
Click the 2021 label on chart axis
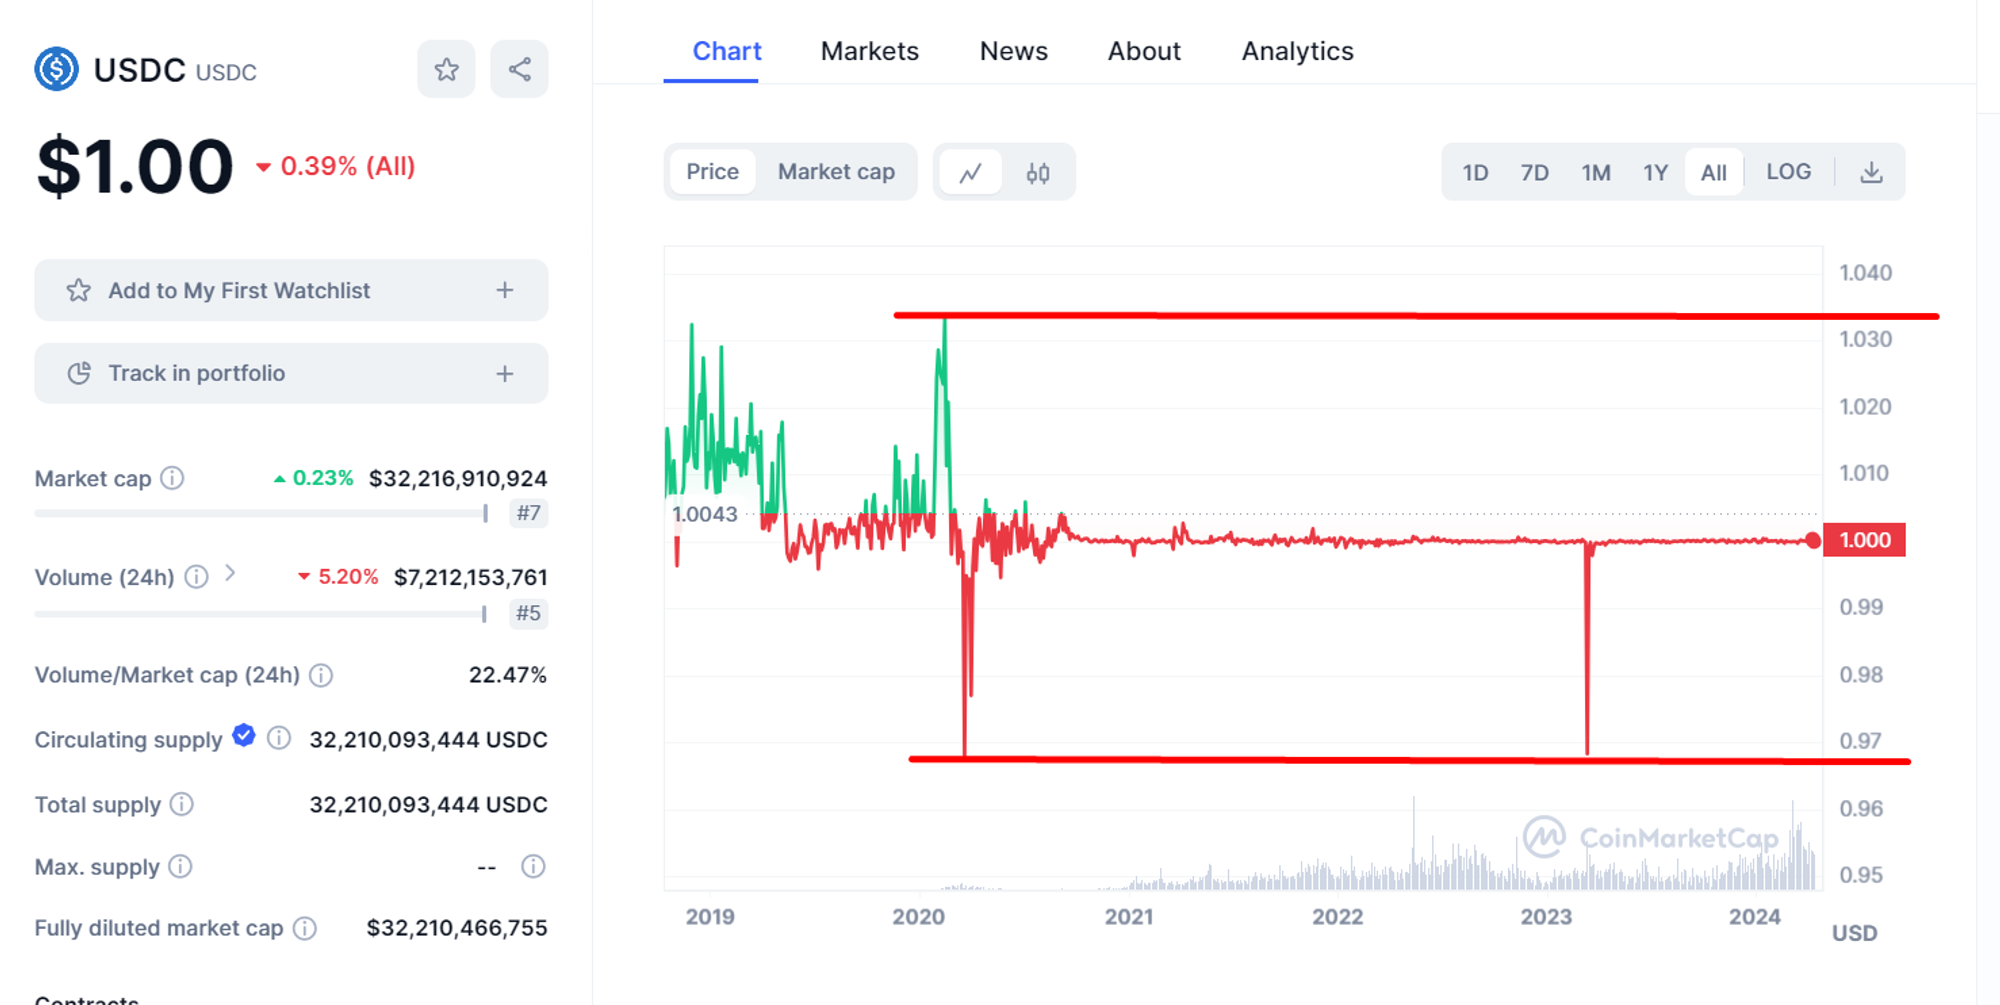[x=1129, y=916]
